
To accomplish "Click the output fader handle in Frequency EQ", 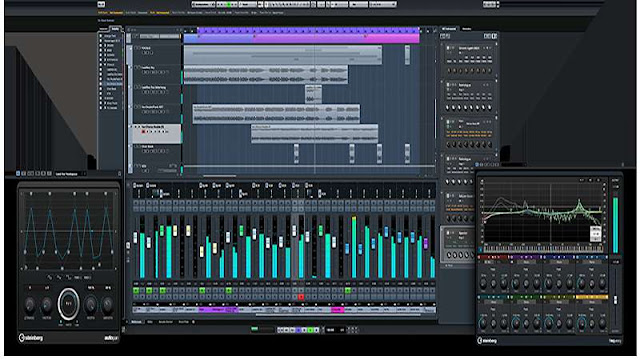I will (x=616, y=300).
